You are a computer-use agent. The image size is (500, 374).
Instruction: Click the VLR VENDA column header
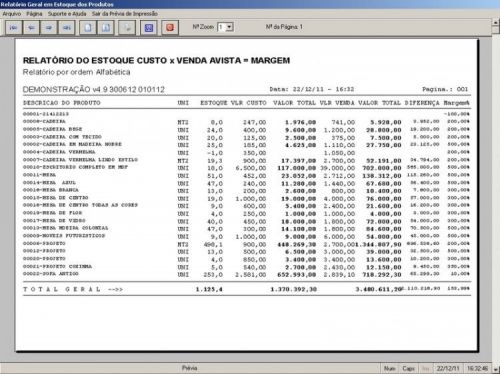coord(337,103)
